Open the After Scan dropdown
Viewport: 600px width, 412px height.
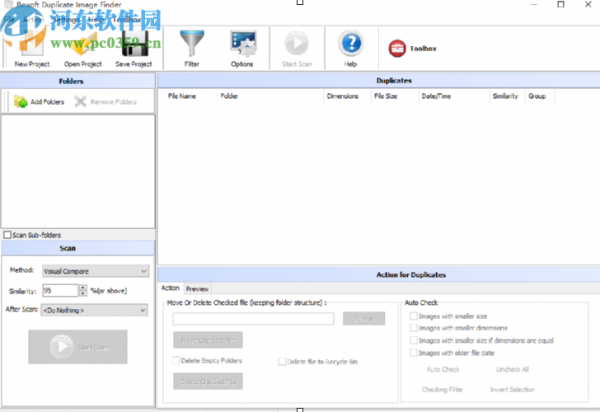(x=95, y=310)
